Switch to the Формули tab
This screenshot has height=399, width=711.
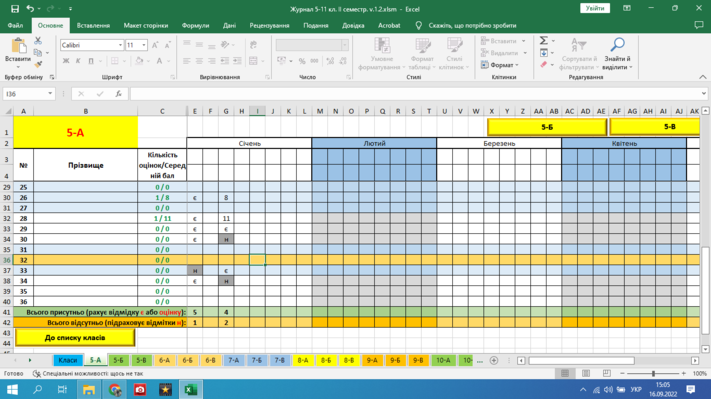coord(195,25)
